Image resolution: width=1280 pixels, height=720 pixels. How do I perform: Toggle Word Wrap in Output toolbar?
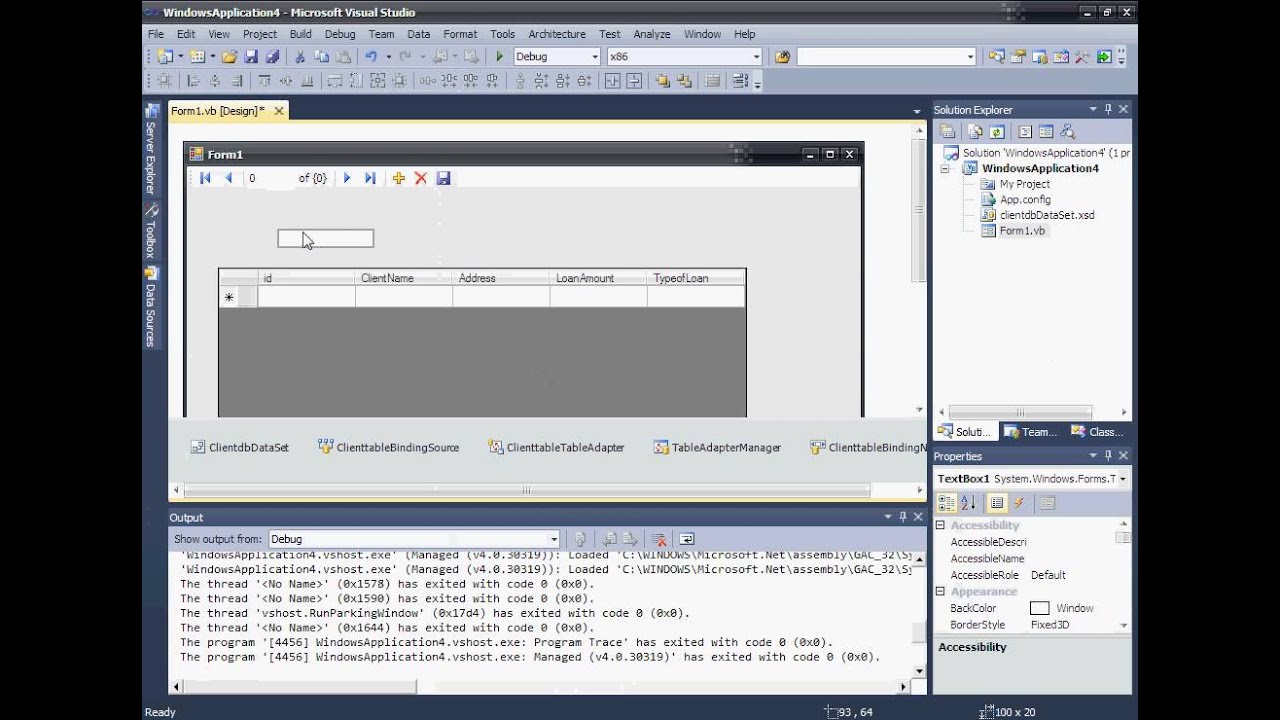[x=687, y=539]
